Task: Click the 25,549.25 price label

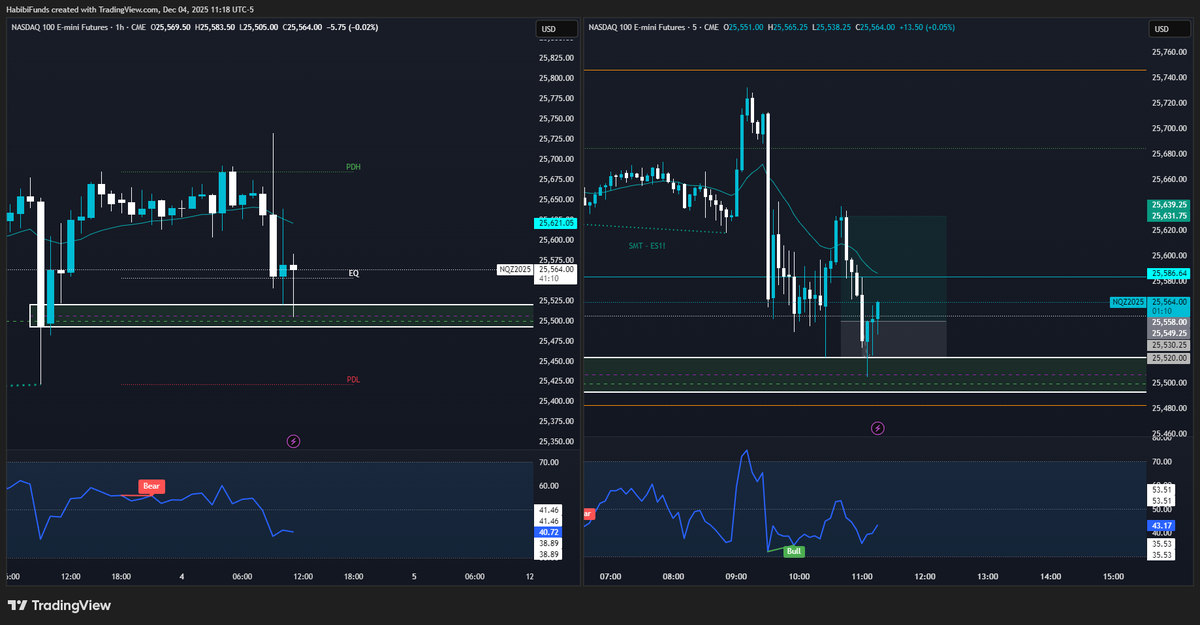Action: coord(1169,334)
